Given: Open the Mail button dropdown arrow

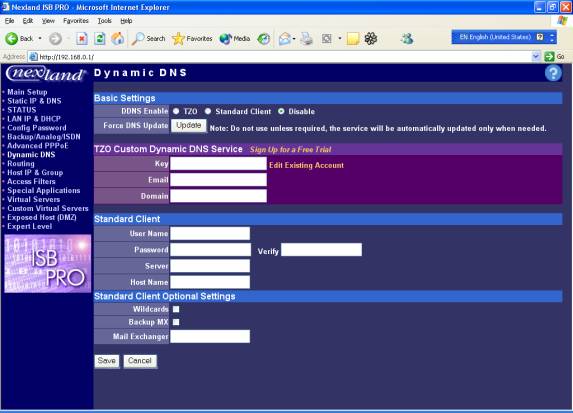Looking at the screenshot, I should coord(294,38).
